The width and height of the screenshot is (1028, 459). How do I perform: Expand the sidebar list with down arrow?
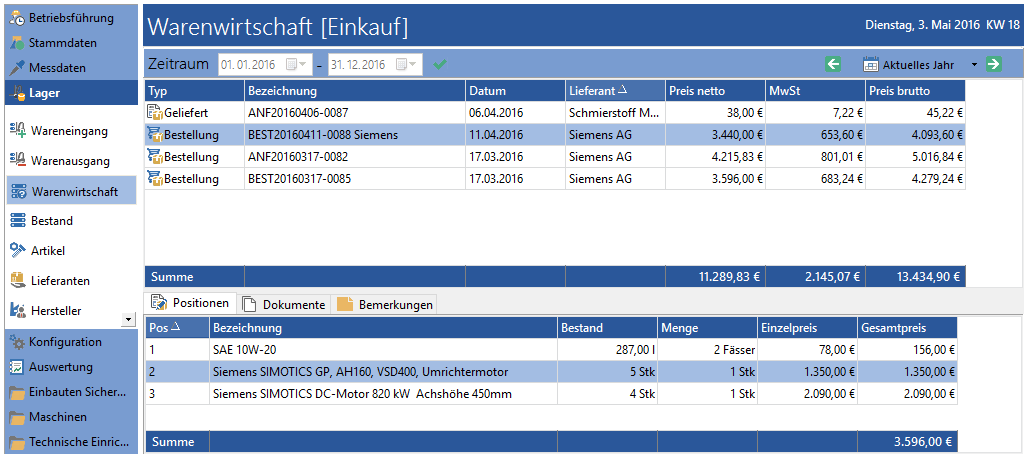(128, 318)
